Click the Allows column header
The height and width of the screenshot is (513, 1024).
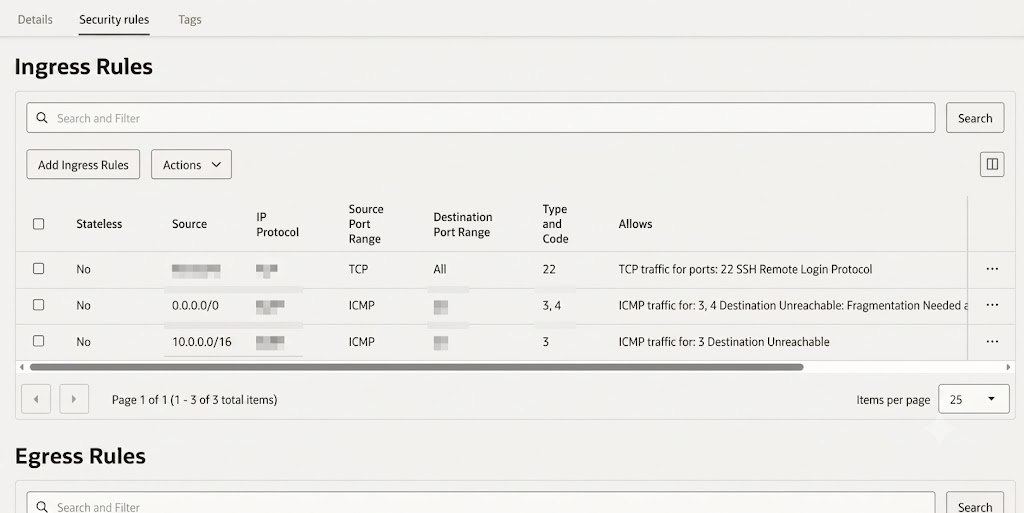click(635, 224)
